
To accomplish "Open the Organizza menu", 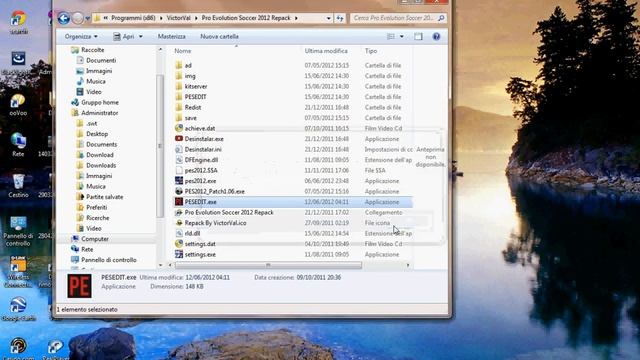I will [81, 36].
